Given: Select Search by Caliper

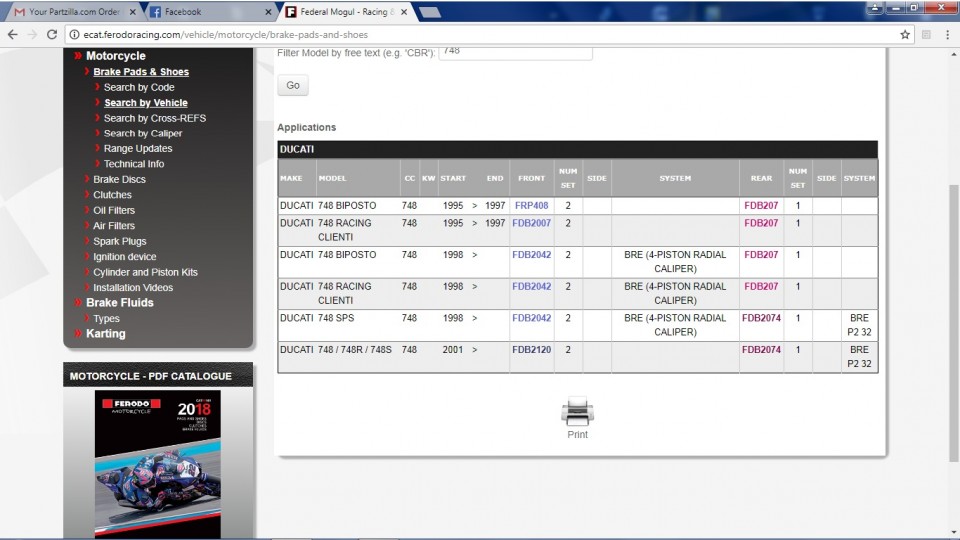Looking at the screenshot, I should (x=143, y=133).
